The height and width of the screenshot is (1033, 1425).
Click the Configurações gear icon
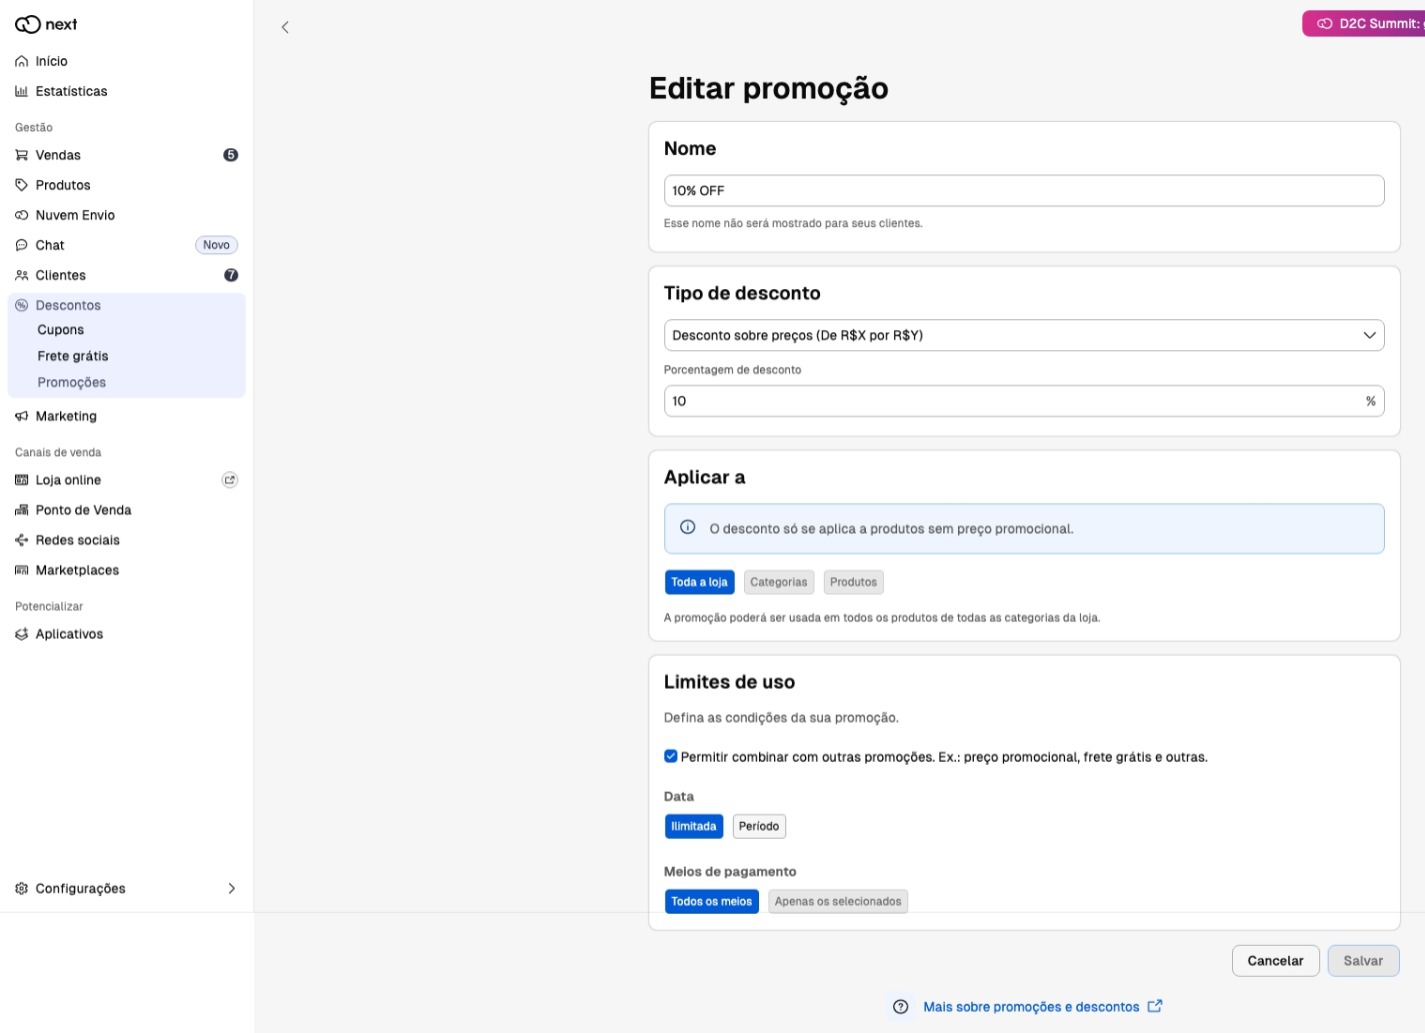click(22, 889)
